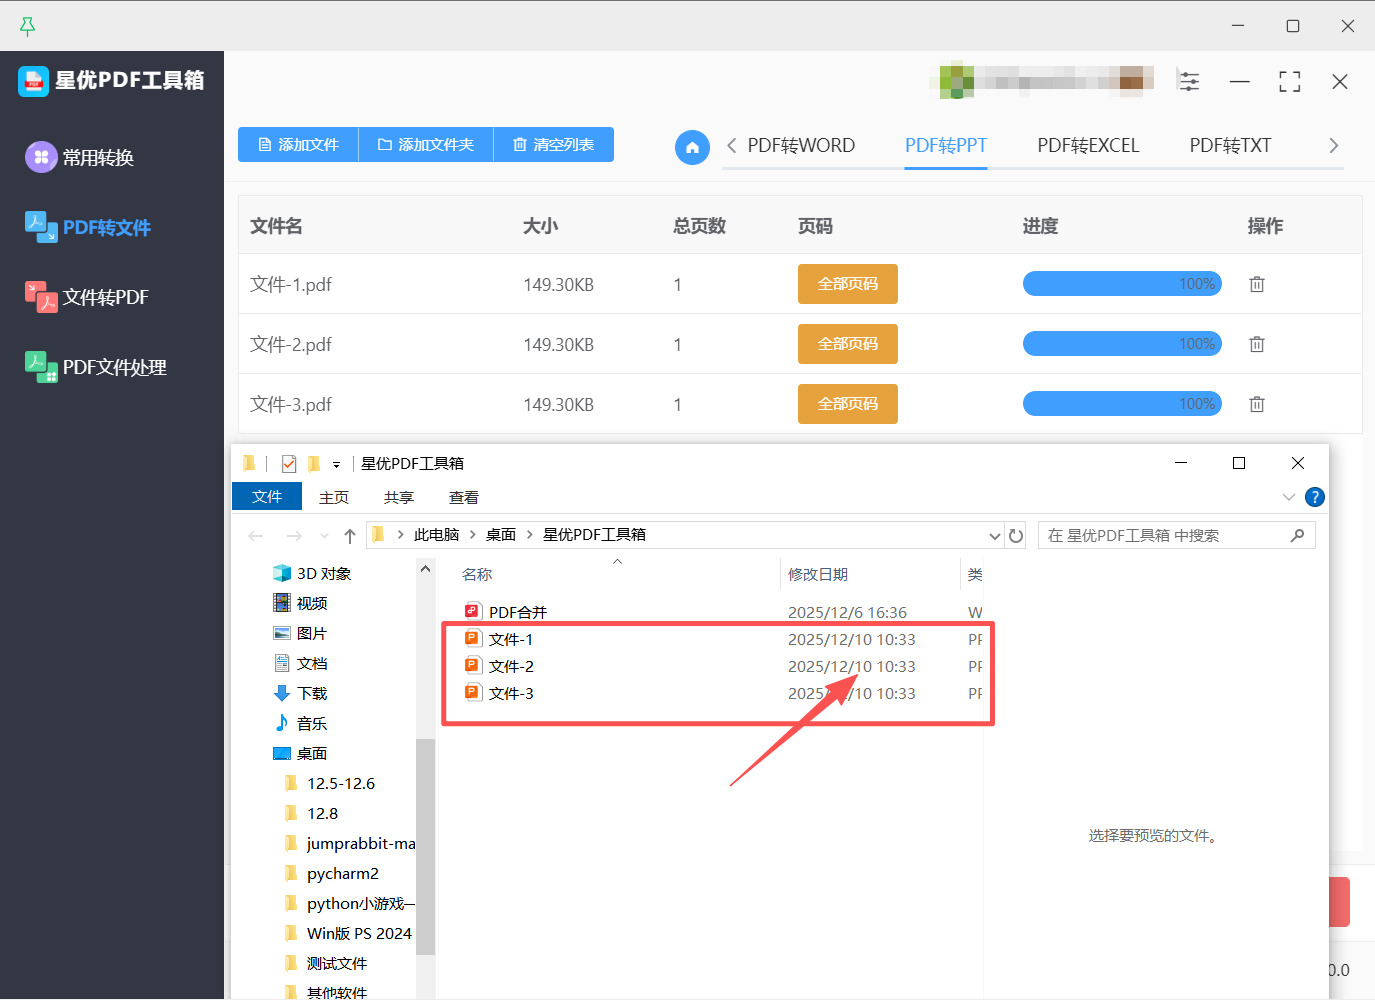Open PDF文件处理 in the sidebar
The image size is (1375, 1000).
pyautogui.click(x=96, y=367)
